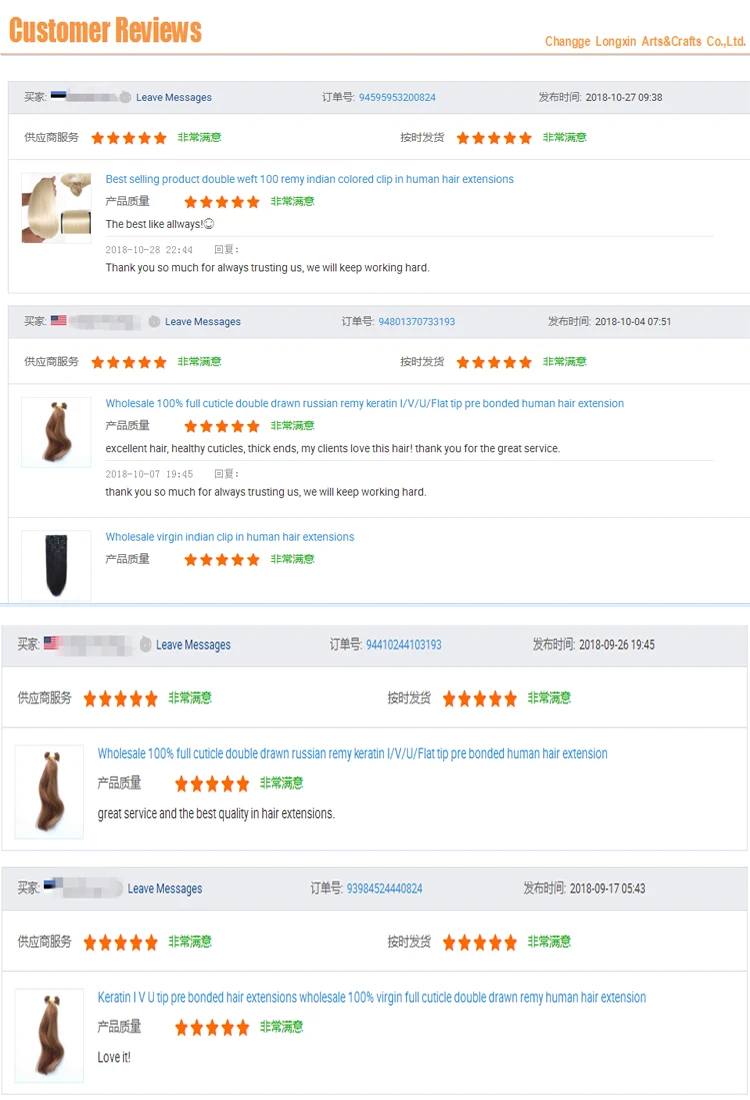
Task: Open russian remy keratin link above 'excellent hair' review
Action: [x=364, y=404]
